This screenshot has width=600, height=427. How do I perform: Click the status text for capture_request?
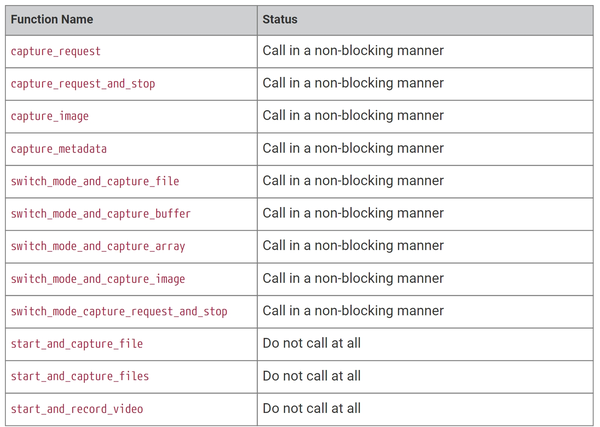[x=353, y=51]
